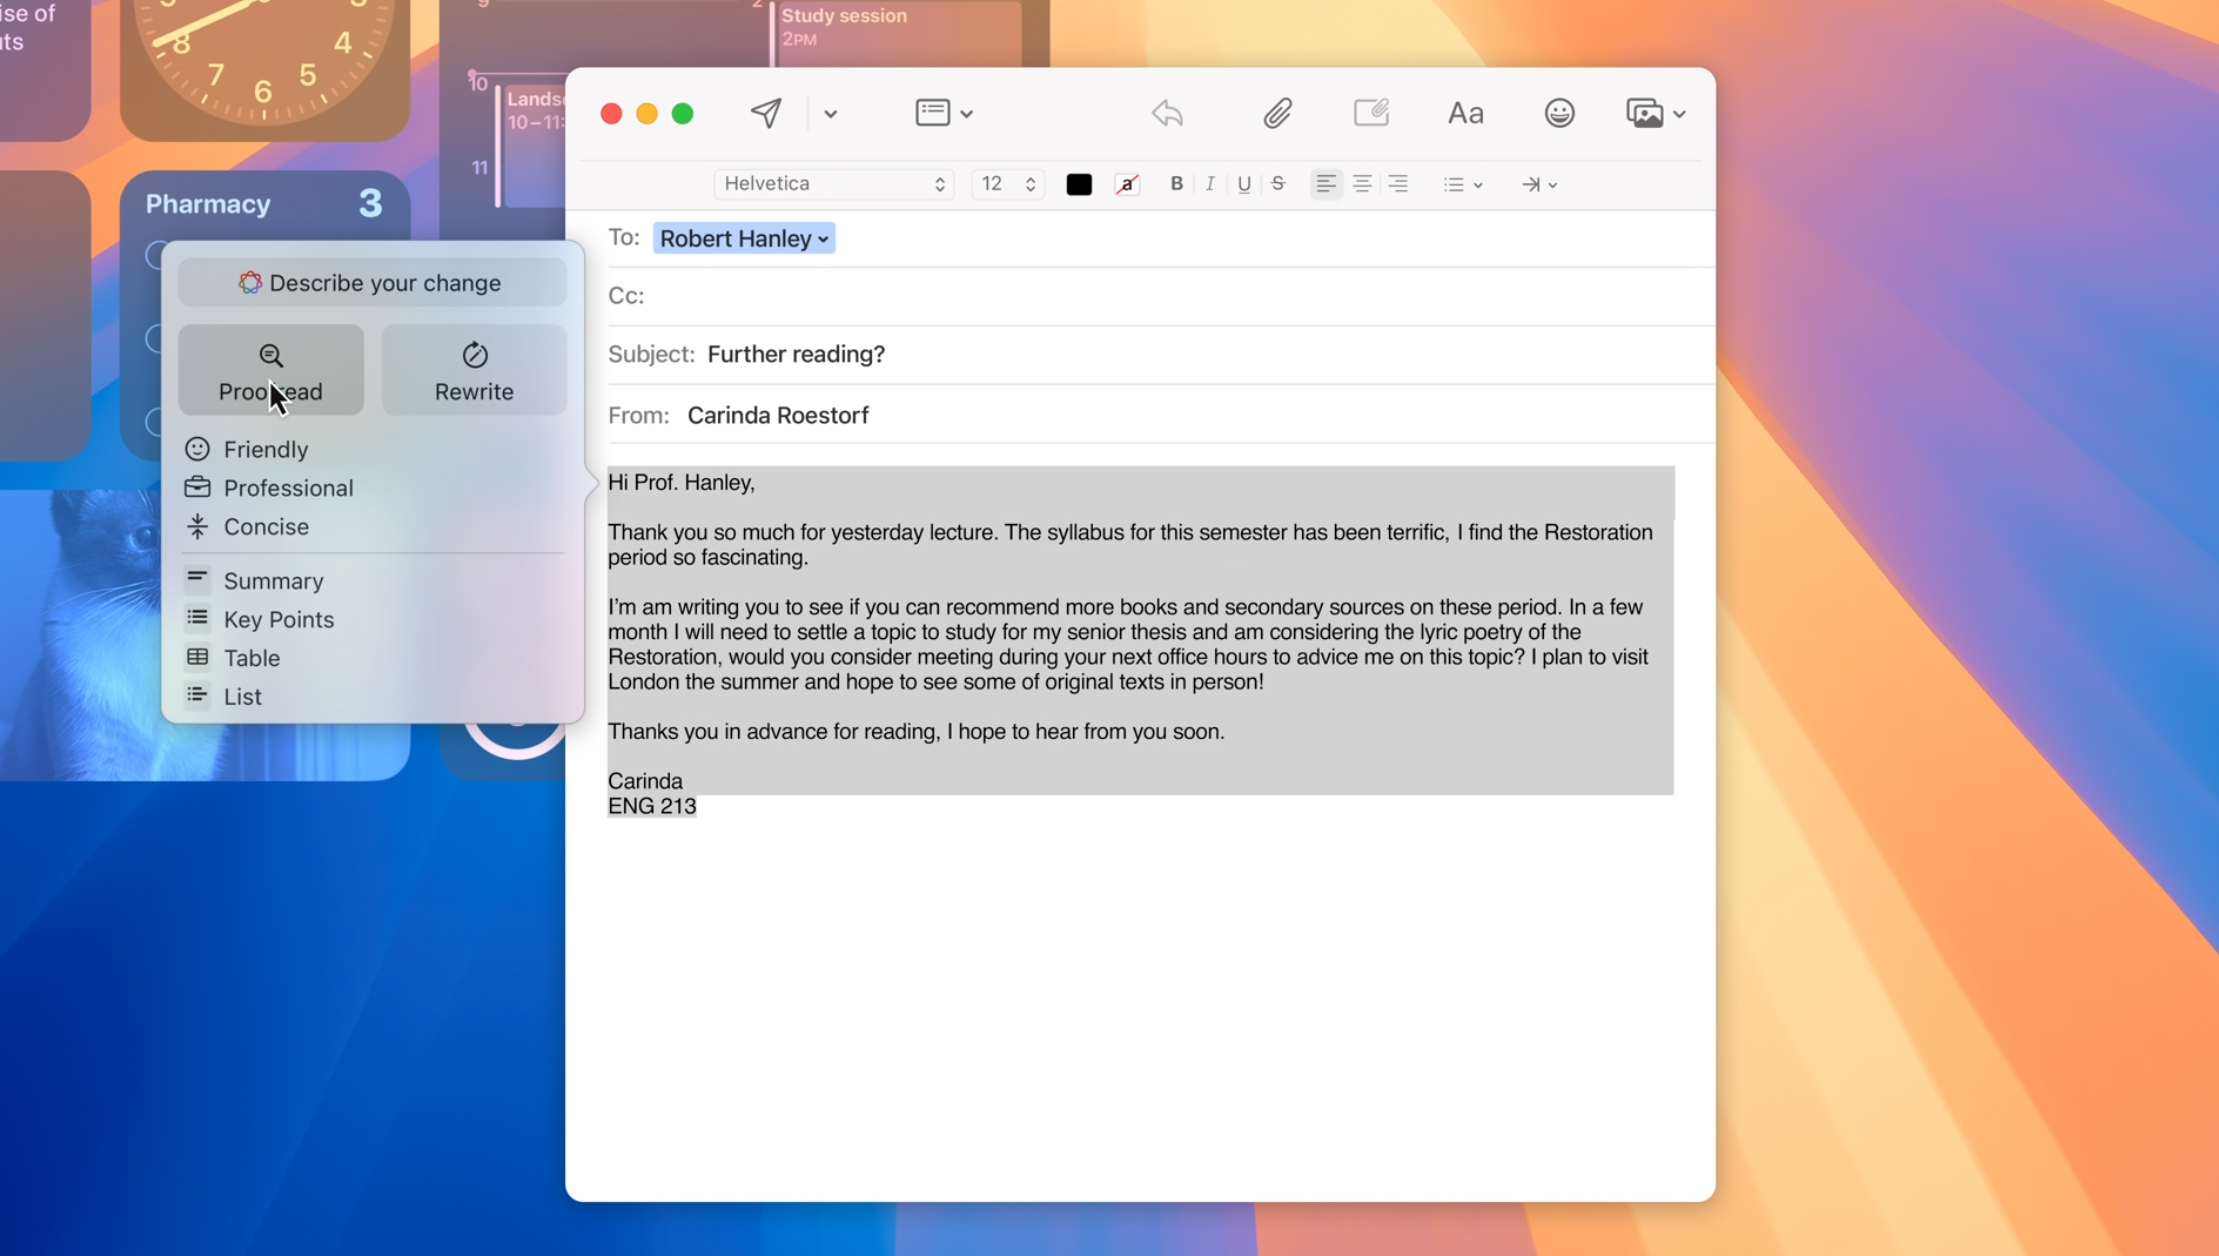Open the emoji picker smiley icon

click(x=1559, y=113)
